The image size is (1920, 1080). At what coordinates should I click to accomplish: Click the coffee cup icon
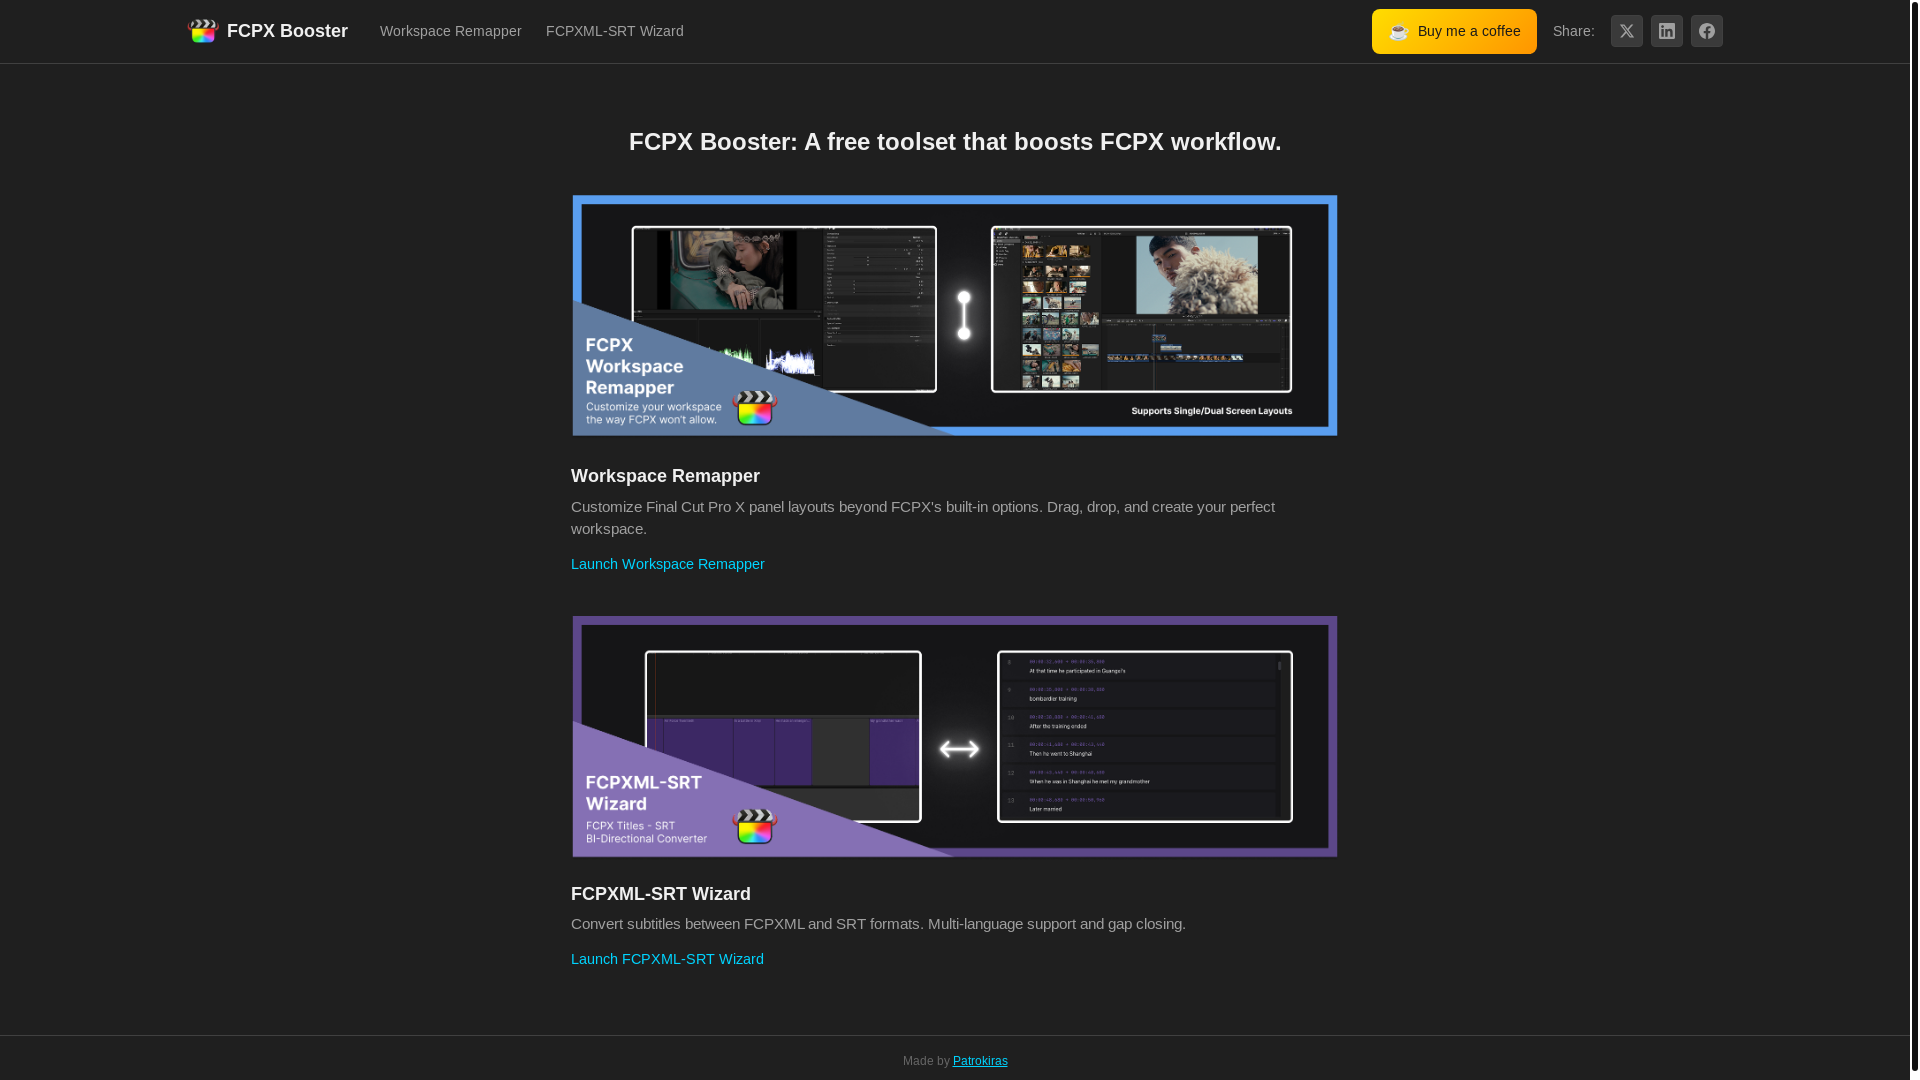[x=1399, y=32]
